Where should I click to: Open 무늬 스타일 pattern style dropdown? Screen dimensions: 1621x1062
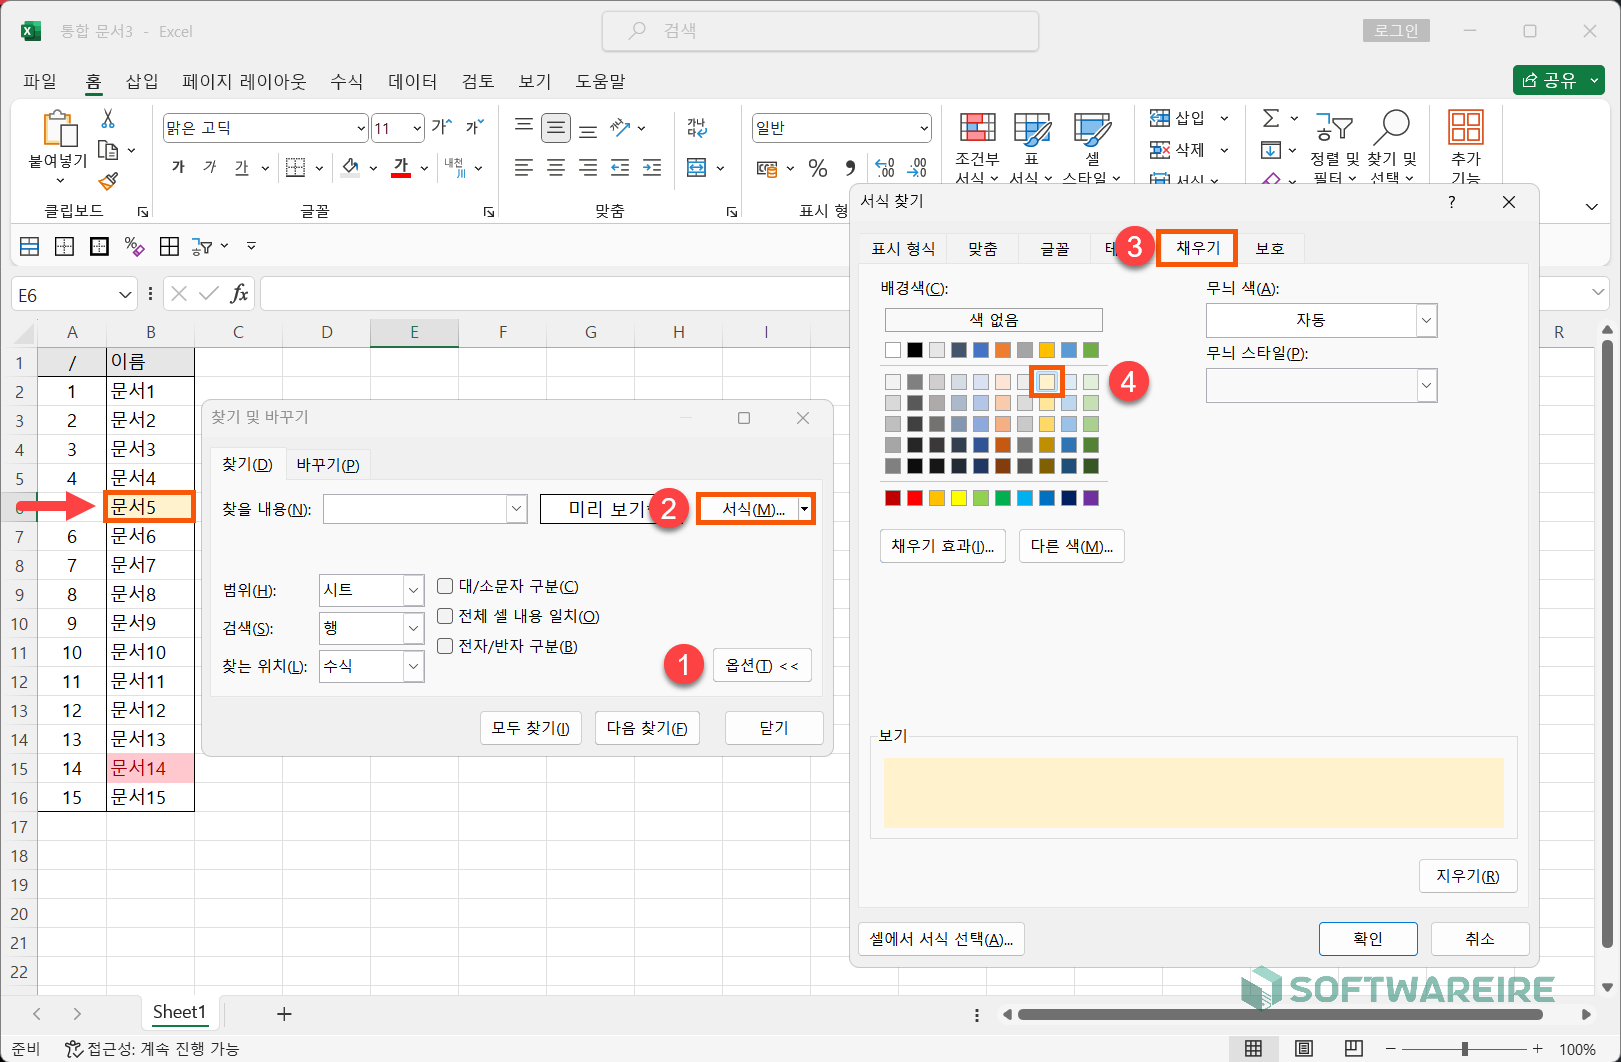click(1426, 385)
